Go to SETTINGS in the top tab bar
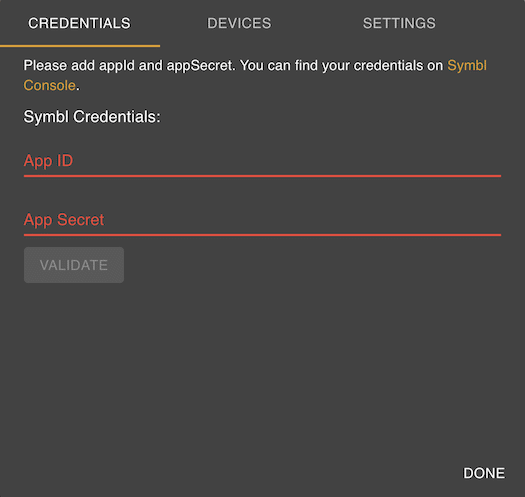 coord(399,23)
